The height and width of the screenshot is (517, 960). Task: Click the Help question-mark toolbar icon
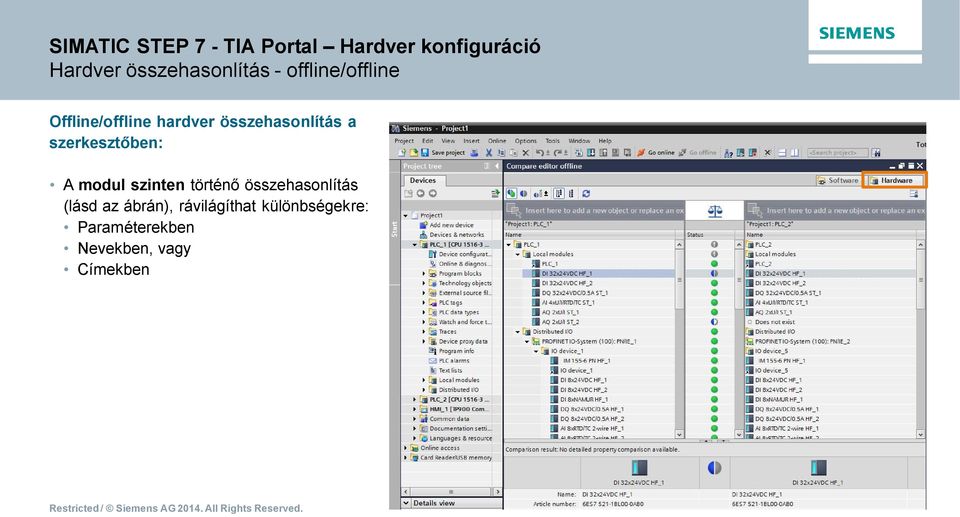pyautogui.click(x=729, y=153)
